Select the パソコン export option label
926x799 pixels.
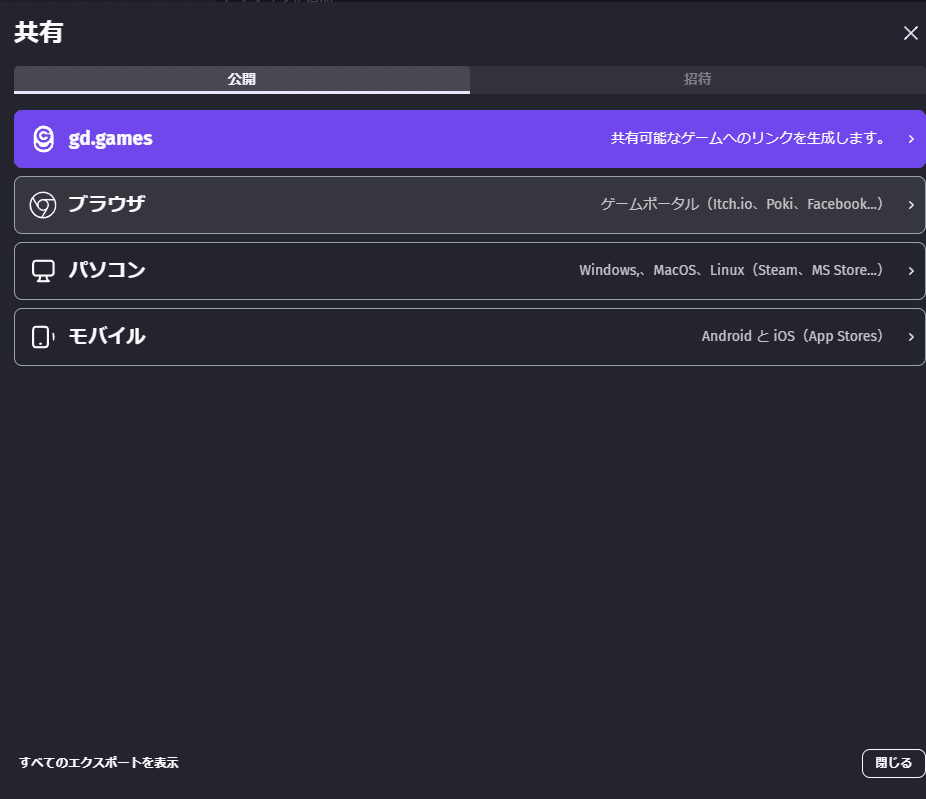point(107,270)
